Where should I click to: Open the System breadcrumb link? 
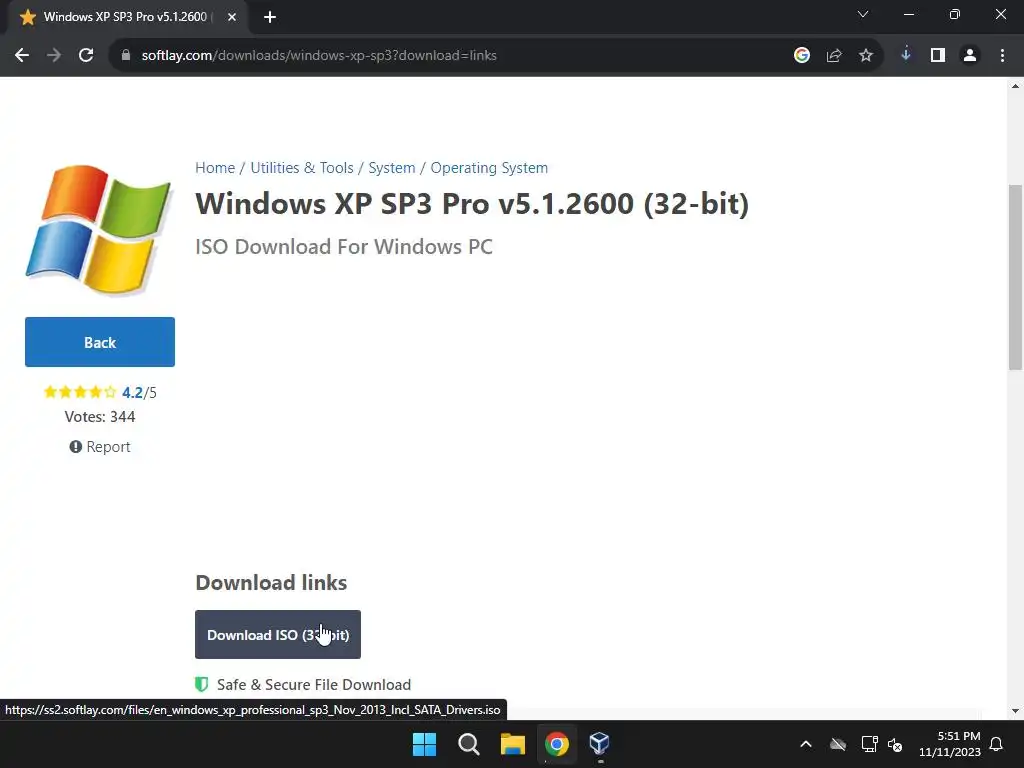(x=392, y=168)
